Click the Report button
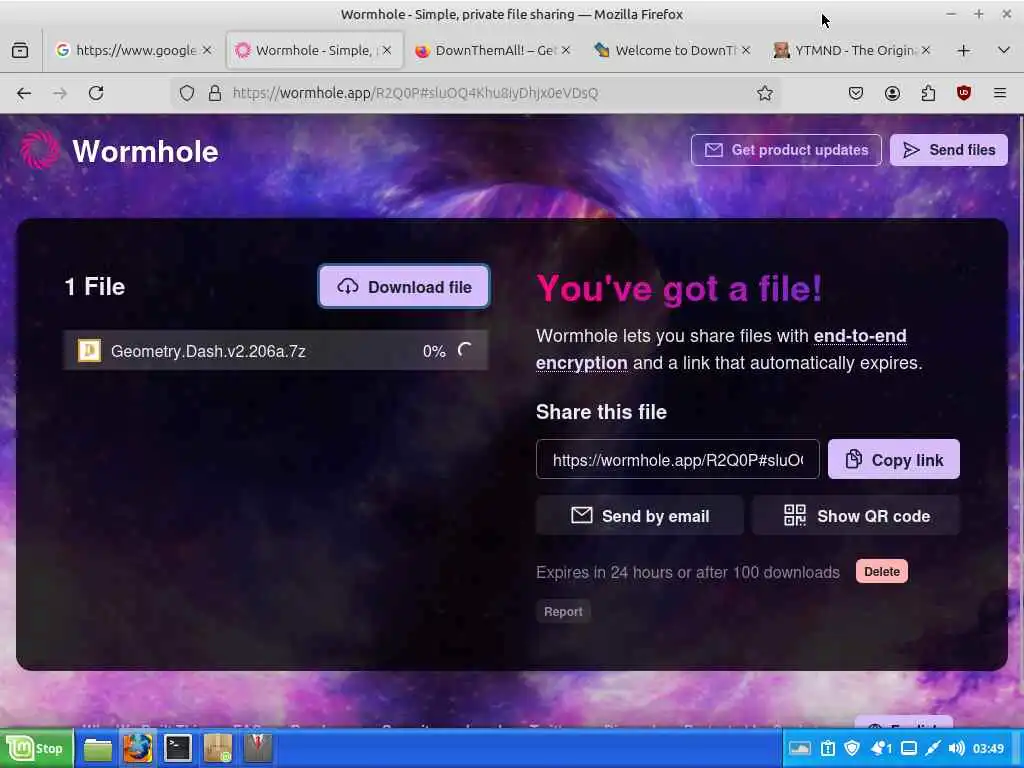Viewport: 1024px width, 768px height. (x=563, y=611)
